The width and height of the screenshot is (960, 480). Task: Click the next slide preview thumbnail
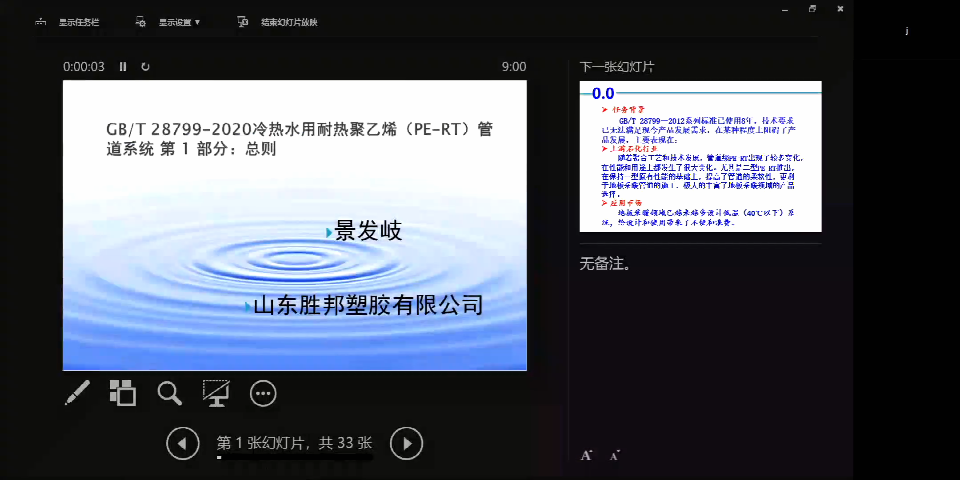(x=700, y=157)
